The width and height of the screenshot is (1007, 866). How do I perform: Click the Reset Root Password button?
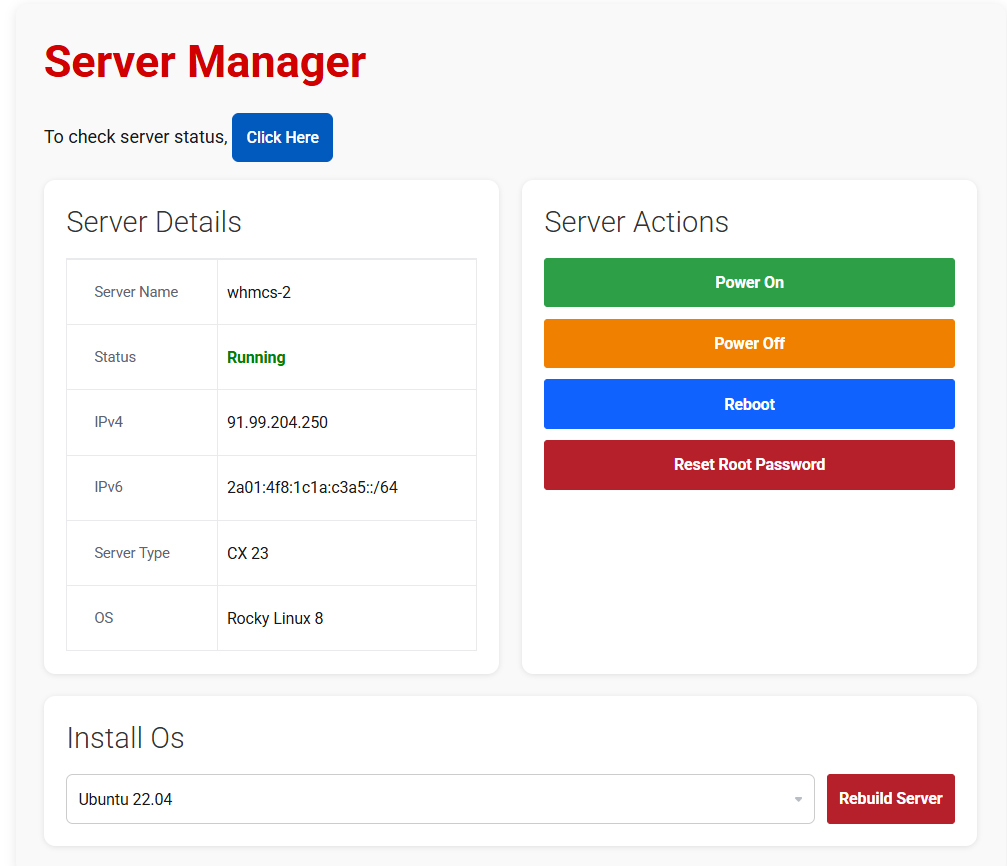(x=749, y=465)
